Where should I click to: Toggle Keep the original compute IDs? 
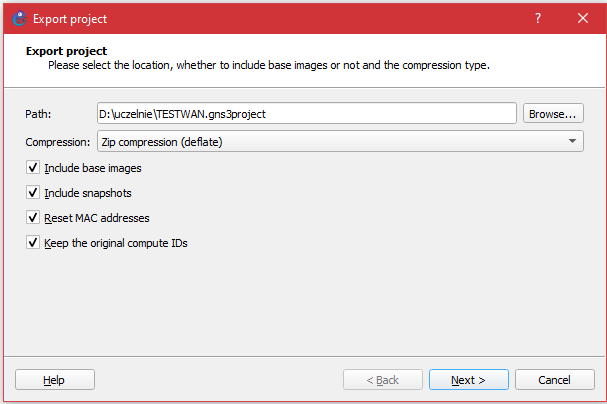[x=33, y=243]
